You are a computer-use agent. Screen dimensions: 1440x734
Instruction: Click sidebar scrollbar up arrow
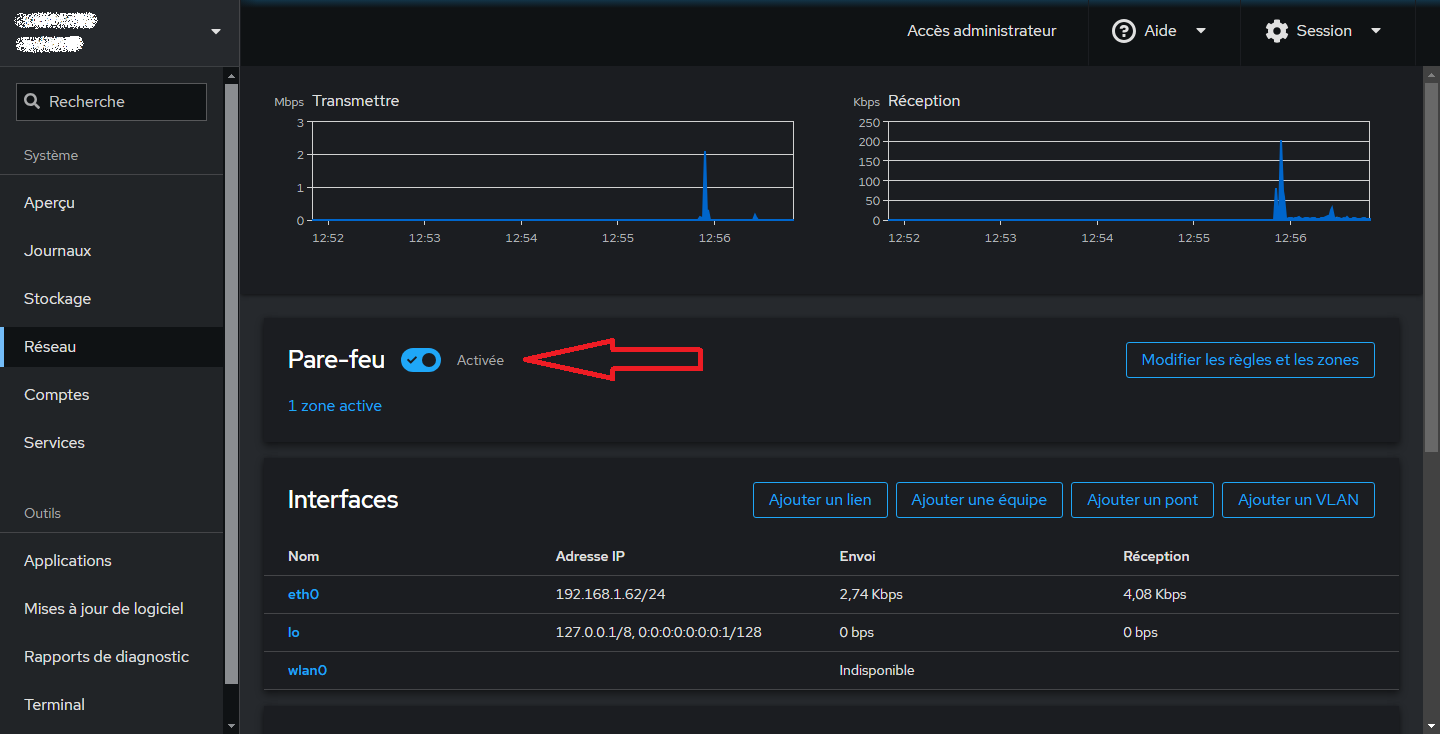pyautogui.click(x=232, y=76)
